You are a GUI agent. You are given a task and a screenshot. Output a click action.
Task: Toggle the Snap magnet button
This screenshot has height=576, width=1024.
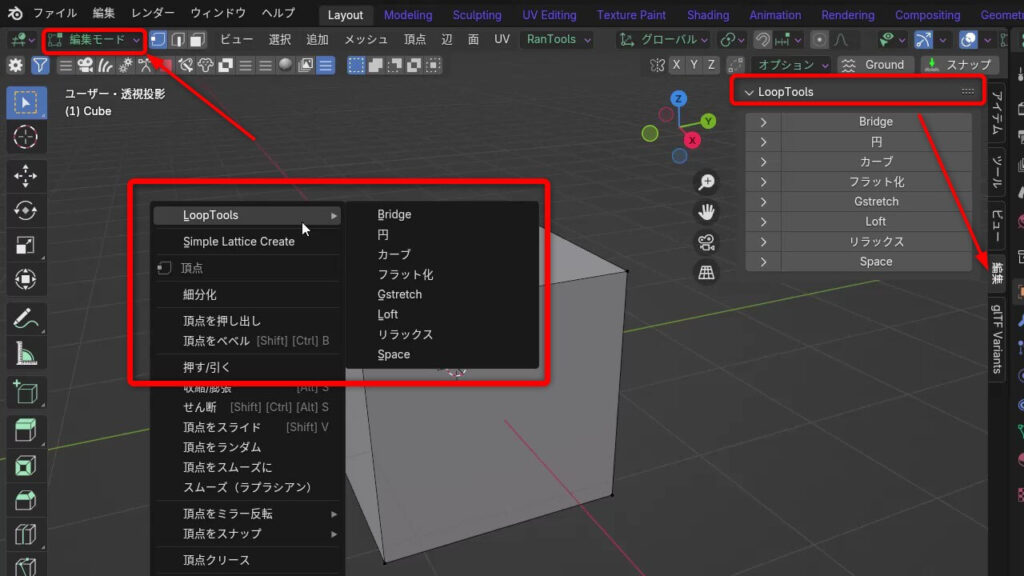[x=765, y=39]
